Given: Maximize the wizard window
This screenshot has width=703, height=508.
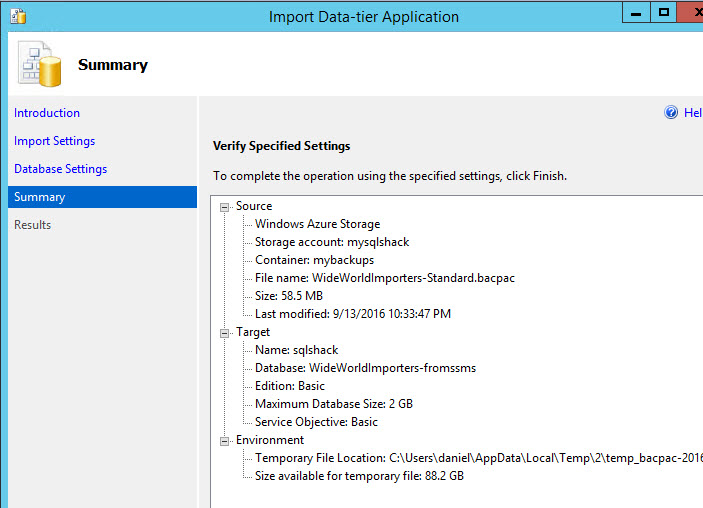Looking at the screenshot, I should coord(663,12).
